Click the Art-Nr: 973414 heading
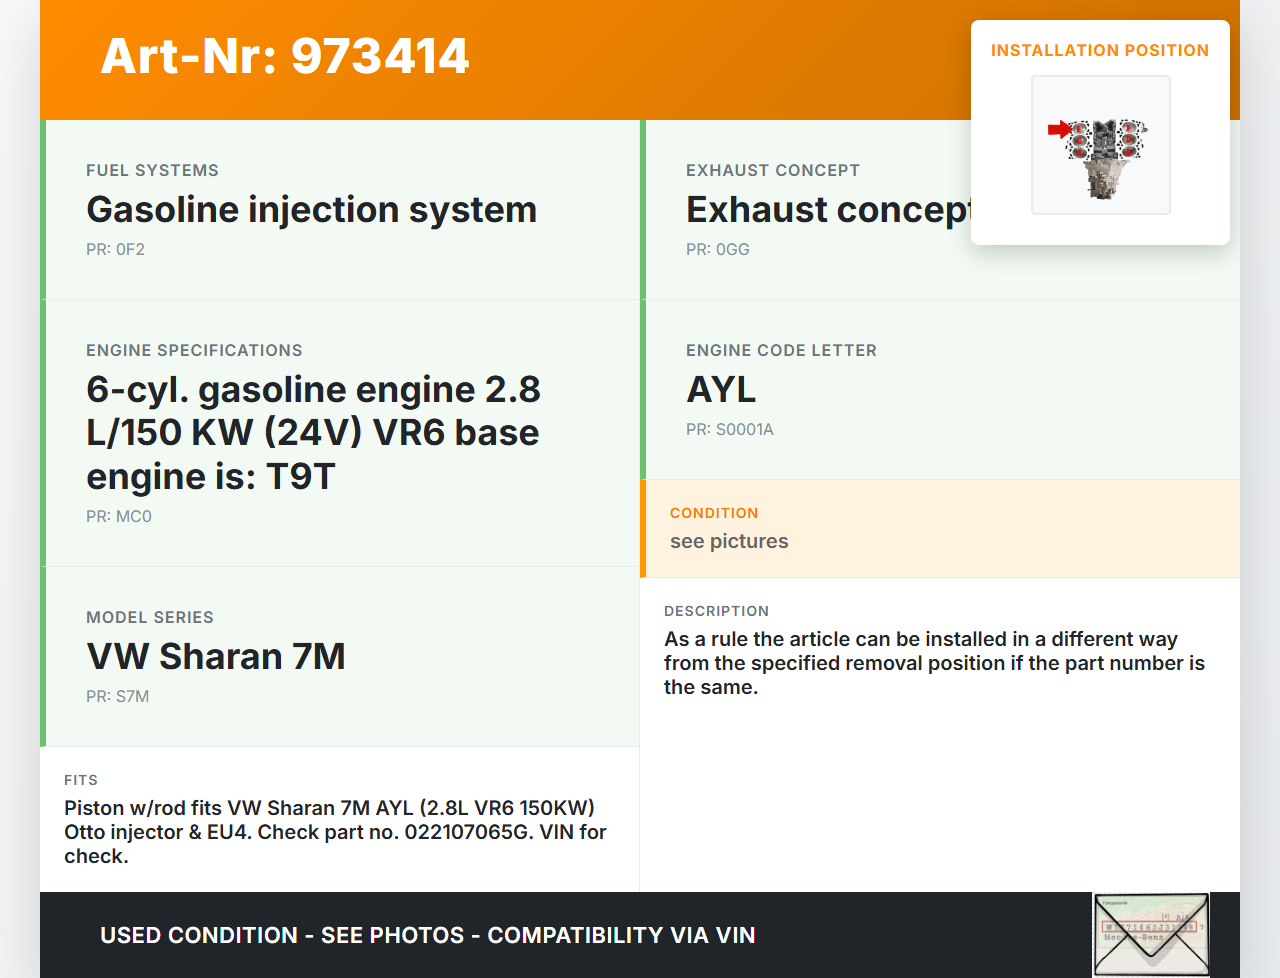 point(285,56)
